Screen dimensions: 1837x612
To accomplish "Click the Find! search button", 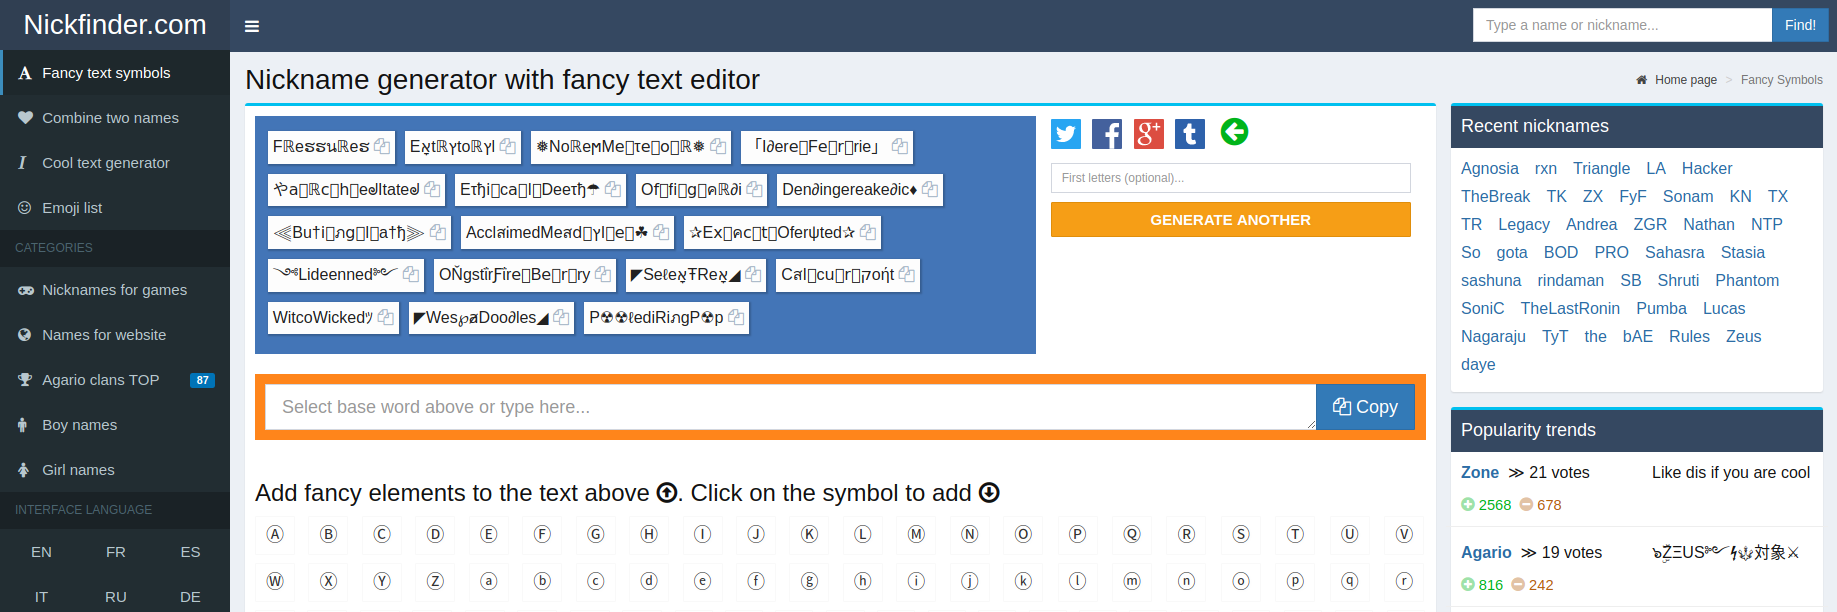I will tap(1800, 25).
